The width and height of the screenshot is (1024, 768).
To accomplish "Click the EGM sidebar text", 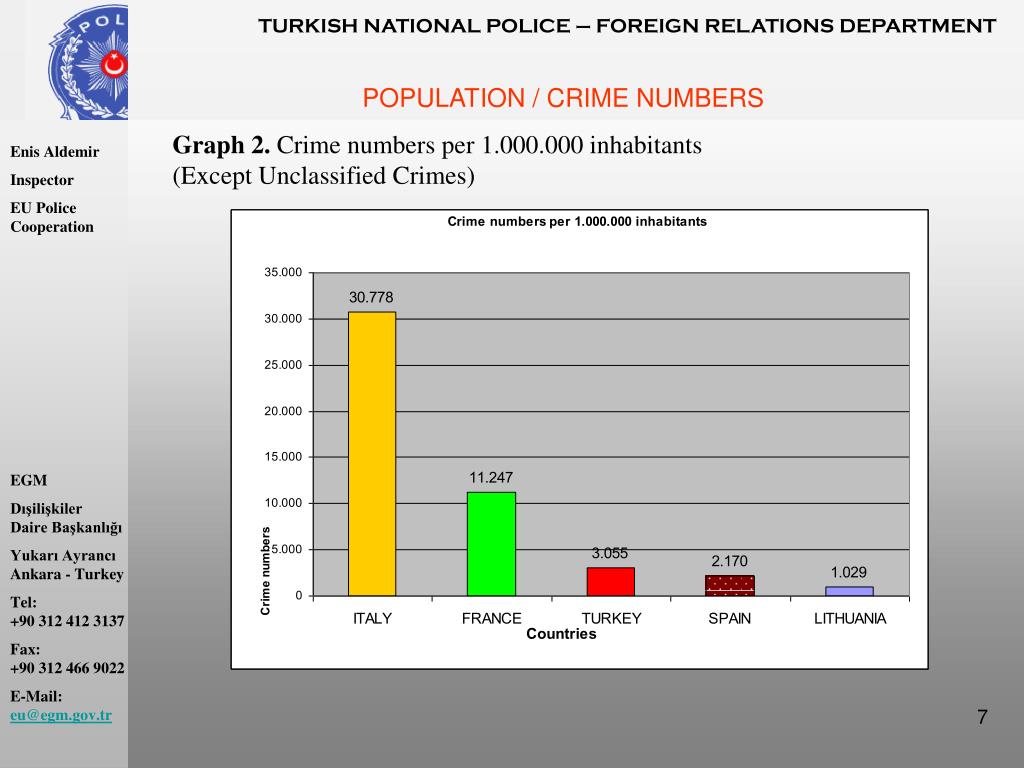I will tap(29, 480).
